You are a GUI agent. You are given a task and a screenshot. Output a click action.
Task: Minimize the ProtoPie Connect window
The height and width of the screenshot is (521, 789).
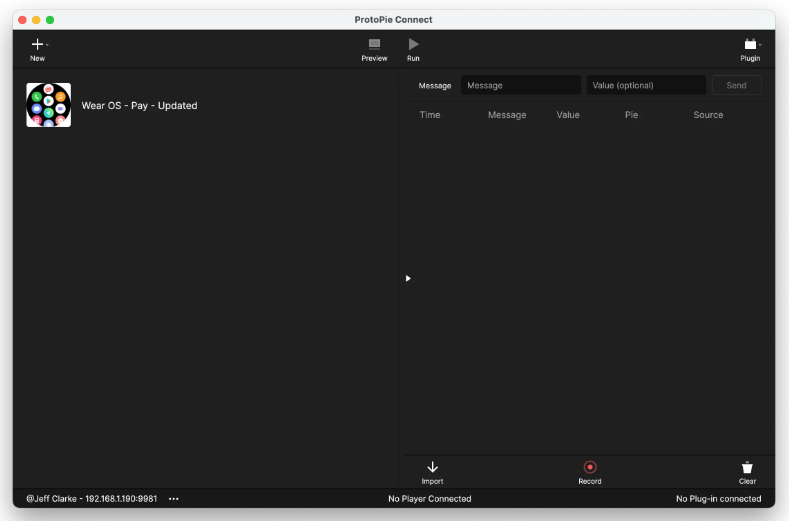point(36,20)
